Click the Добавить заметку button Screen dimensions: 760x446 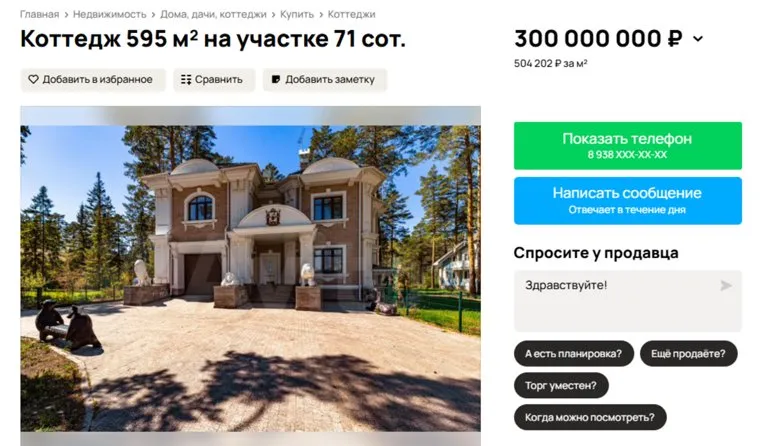(325, 80)
